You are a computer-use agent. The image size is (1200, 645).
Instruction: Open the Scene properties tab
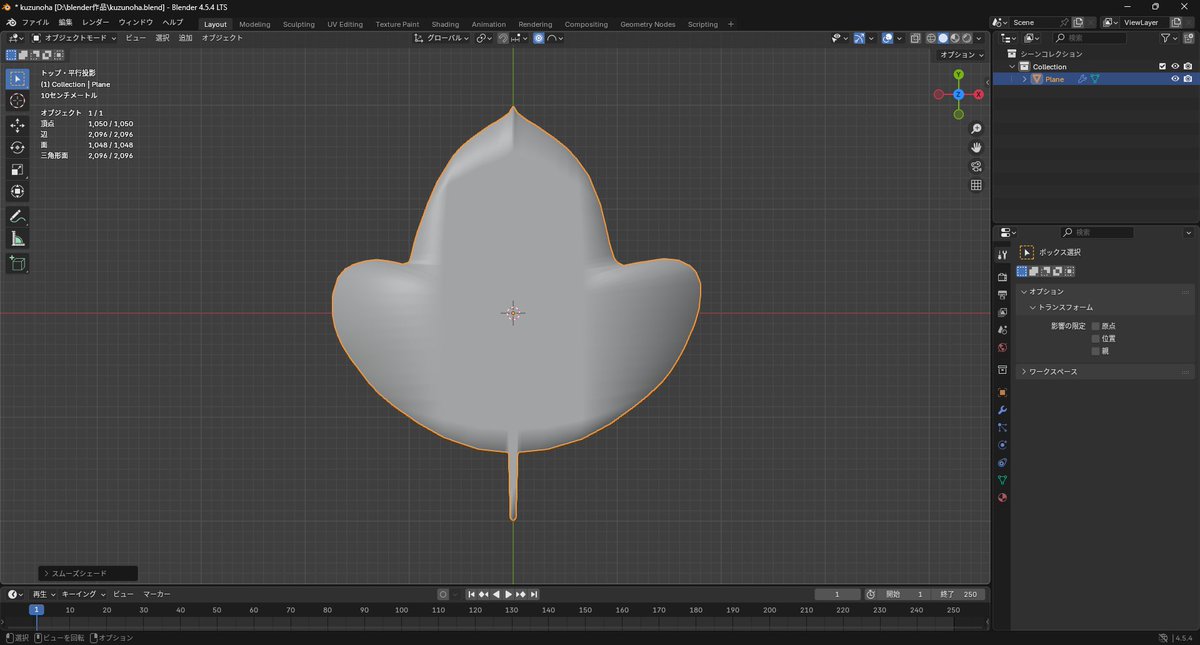tap(1002, 329)
